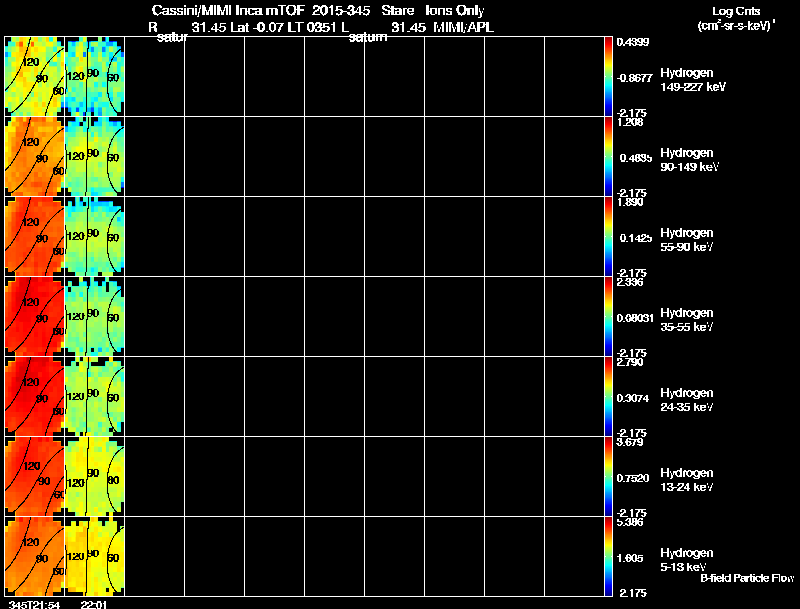The height and width of the screenshot is (609, 800).
Task: Click the 0.4399 color scale maximum value
Action: 633,42
